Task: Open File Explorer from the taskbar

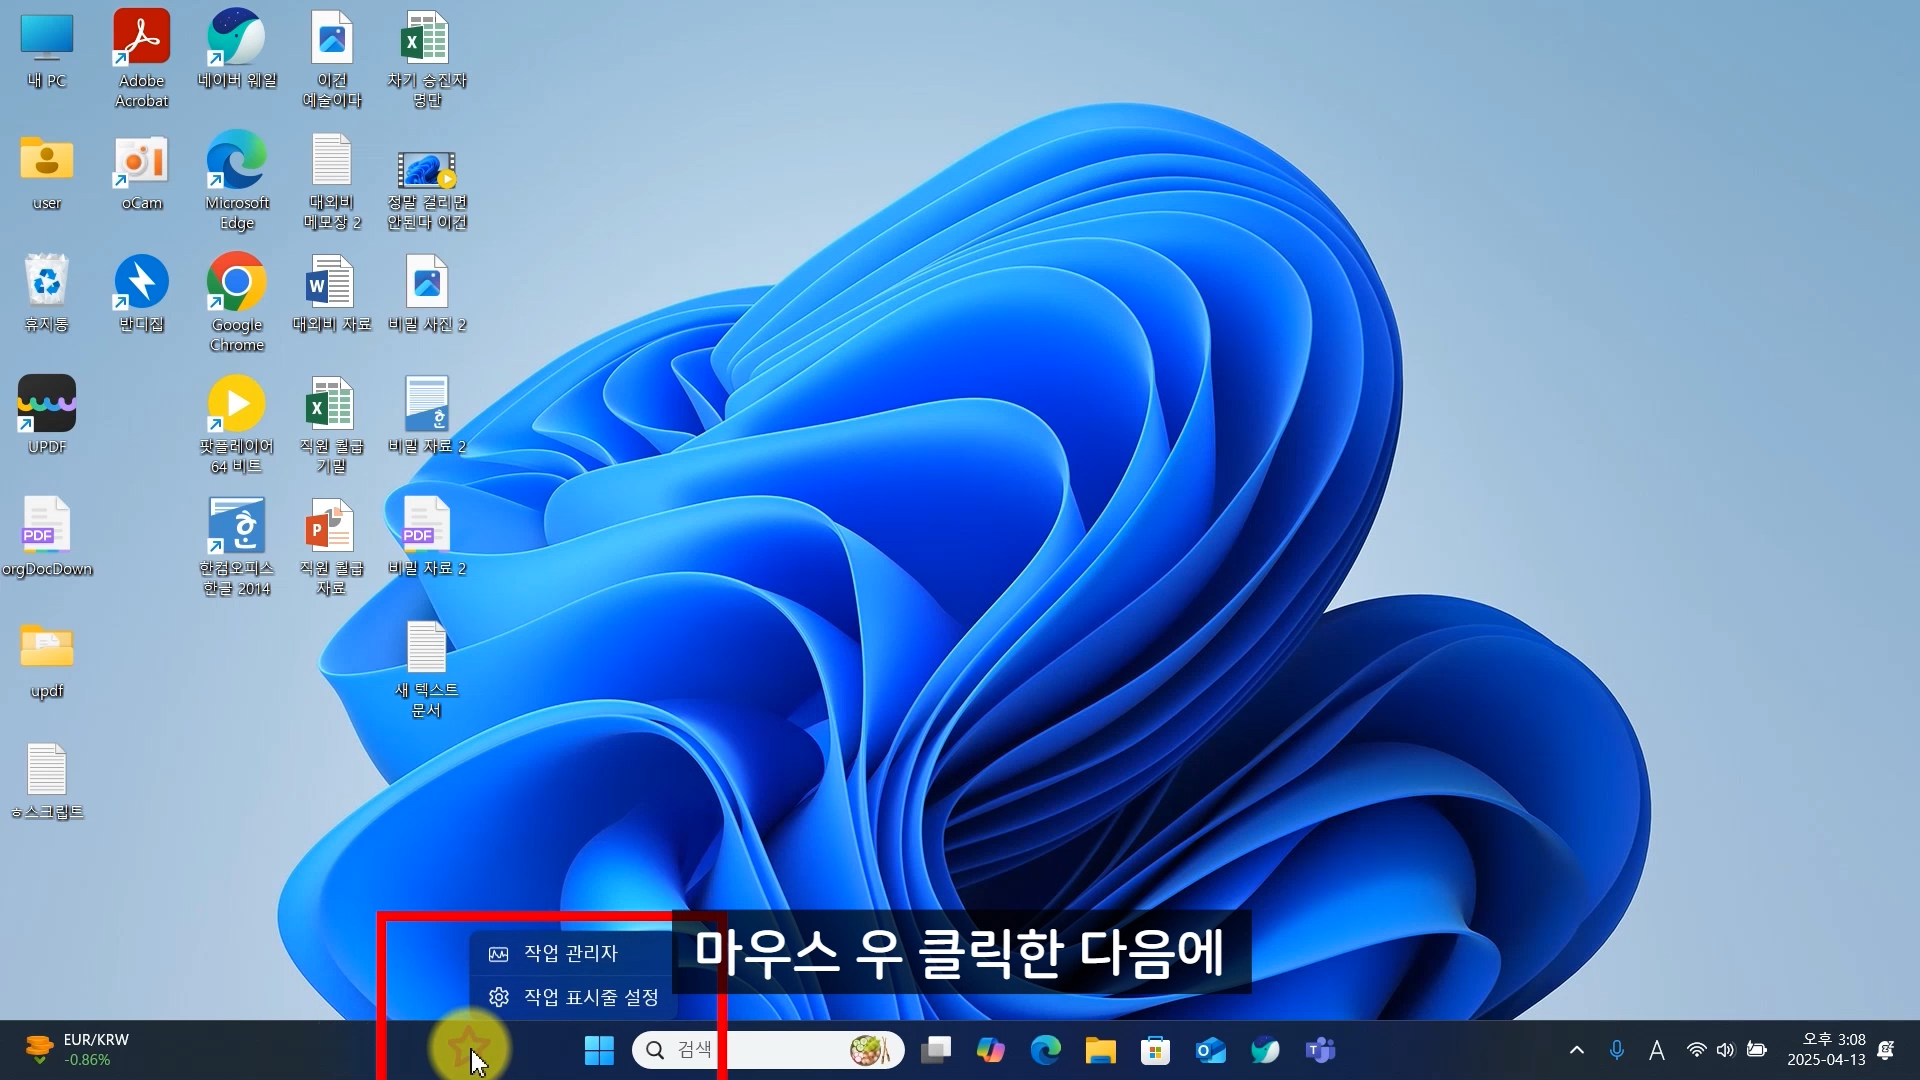Action: click(x=1101, y=1050)
